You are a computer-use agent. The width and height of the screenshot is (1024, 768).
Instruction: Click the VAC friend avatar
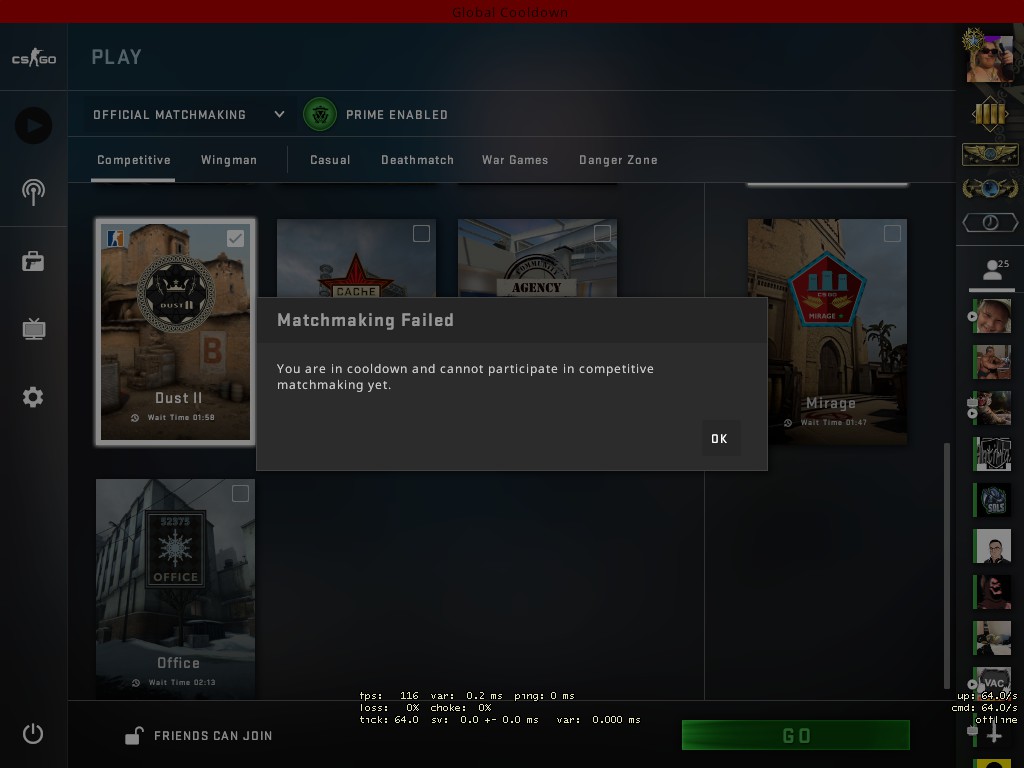point(992,681)
